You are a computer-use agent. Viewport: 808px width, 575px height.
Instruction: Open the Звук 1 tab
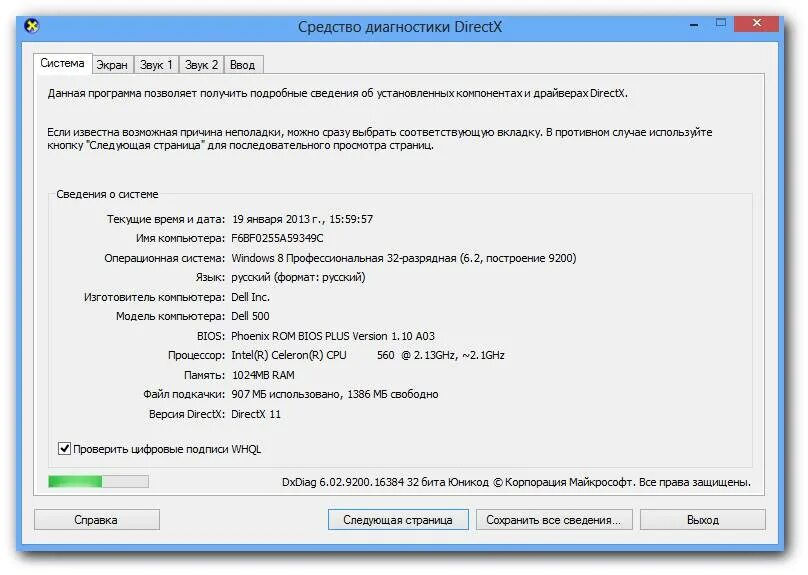156,65
